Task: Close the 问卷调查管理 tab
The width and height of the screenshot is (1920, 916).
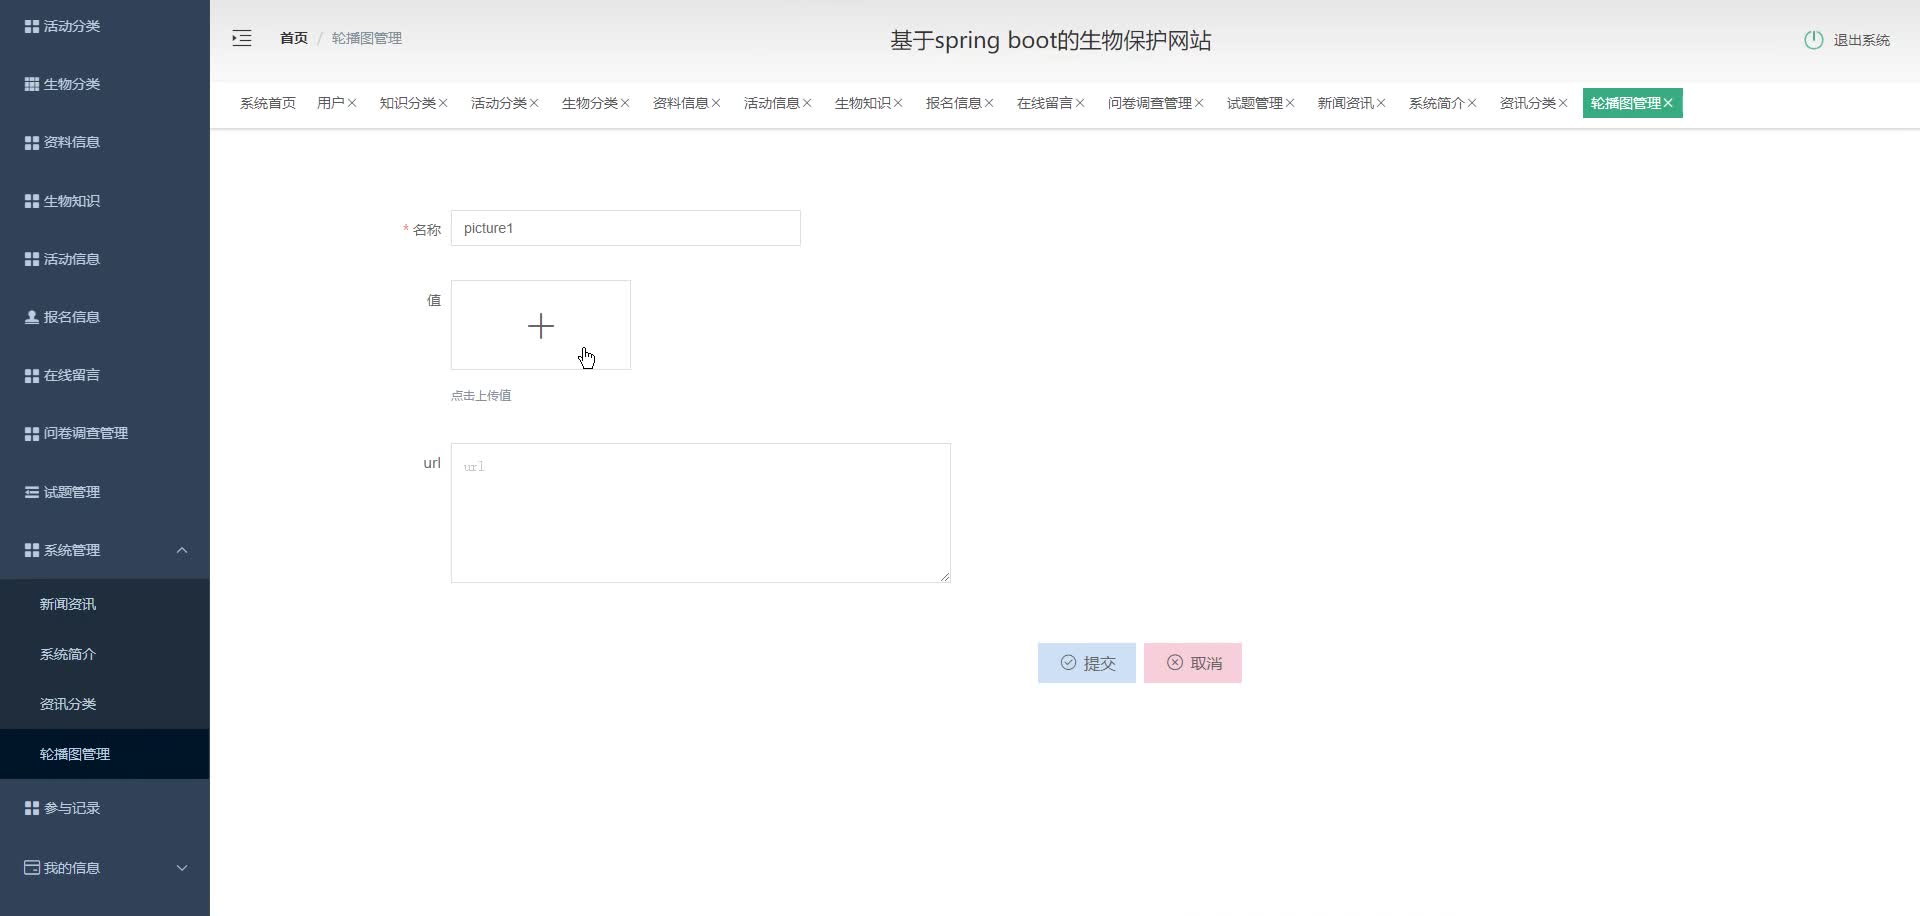Action: 1199,103
